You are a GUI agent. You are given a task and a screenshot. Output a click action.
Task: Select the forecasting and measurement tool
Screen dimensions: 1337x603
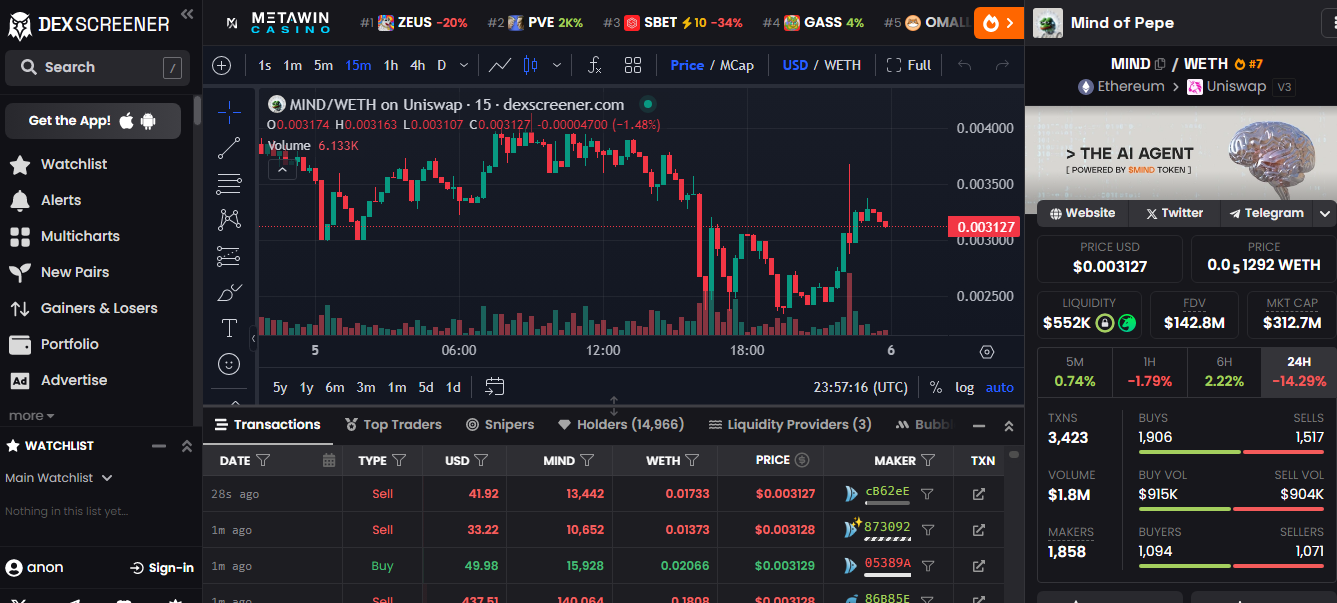tap(229, 256)
